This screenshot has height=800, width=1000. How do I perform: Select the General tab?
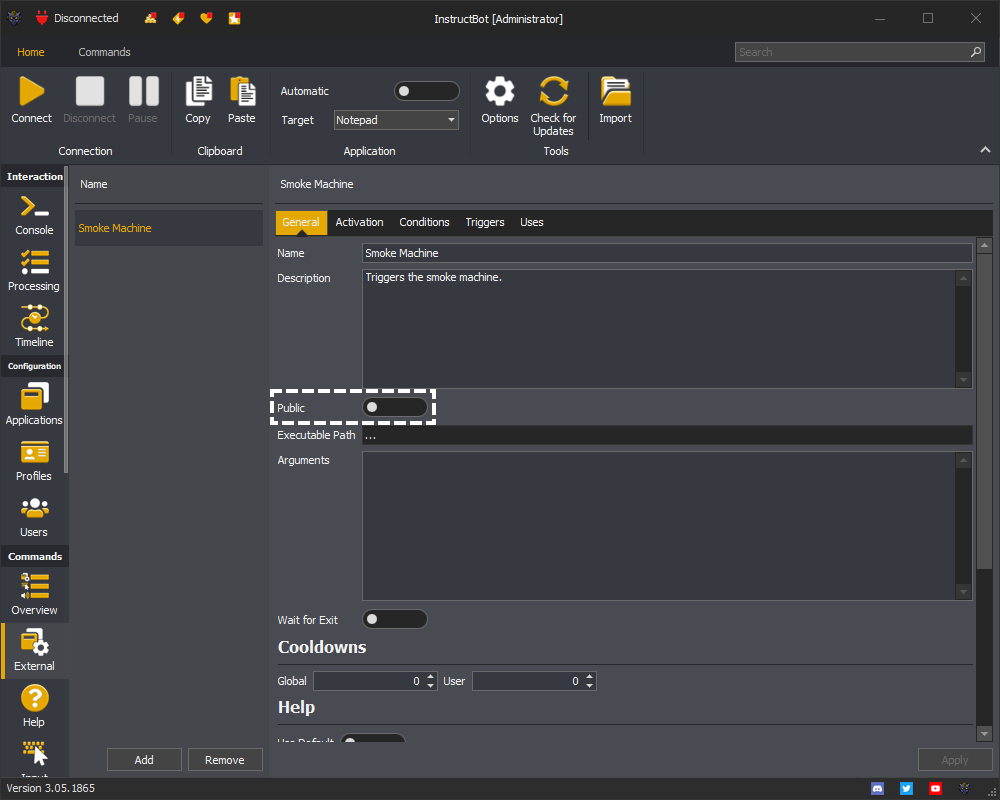pyautogui.click(x=301, y=222)
